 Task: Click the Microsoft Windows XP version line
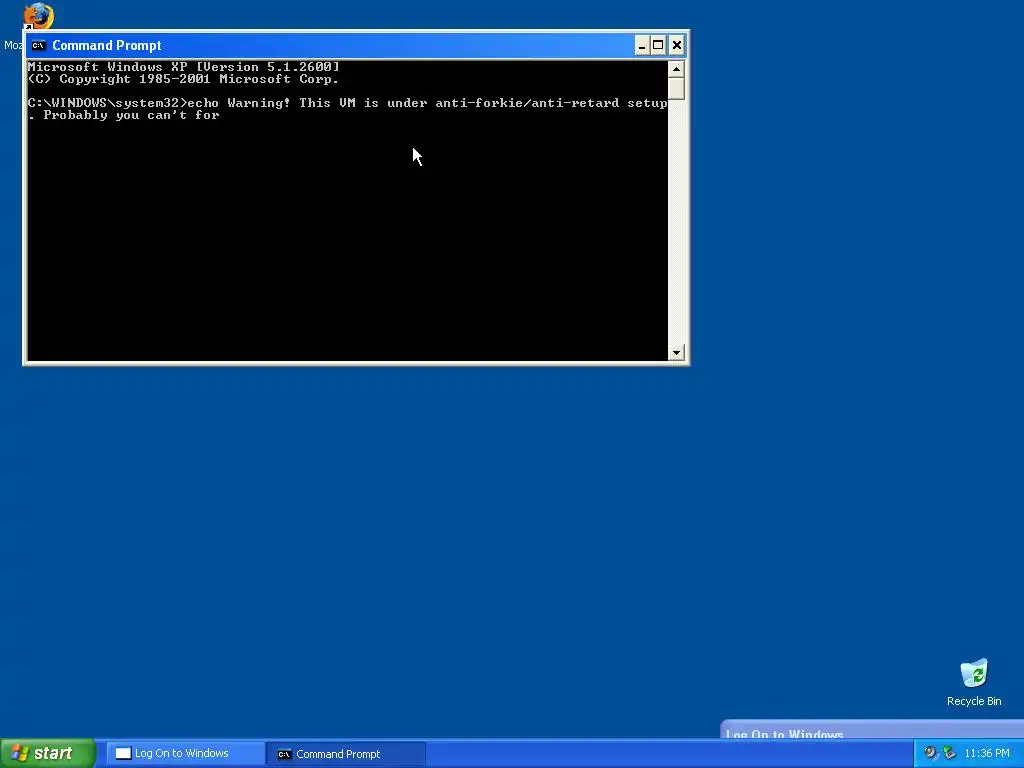pyautogui.click(x=184, y=67)
